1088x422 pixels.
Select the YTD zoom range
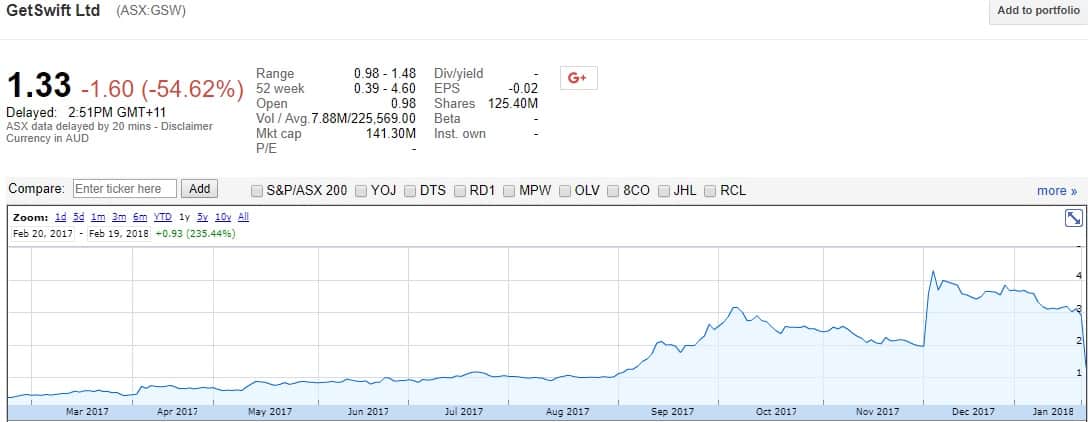pos(162,217)
